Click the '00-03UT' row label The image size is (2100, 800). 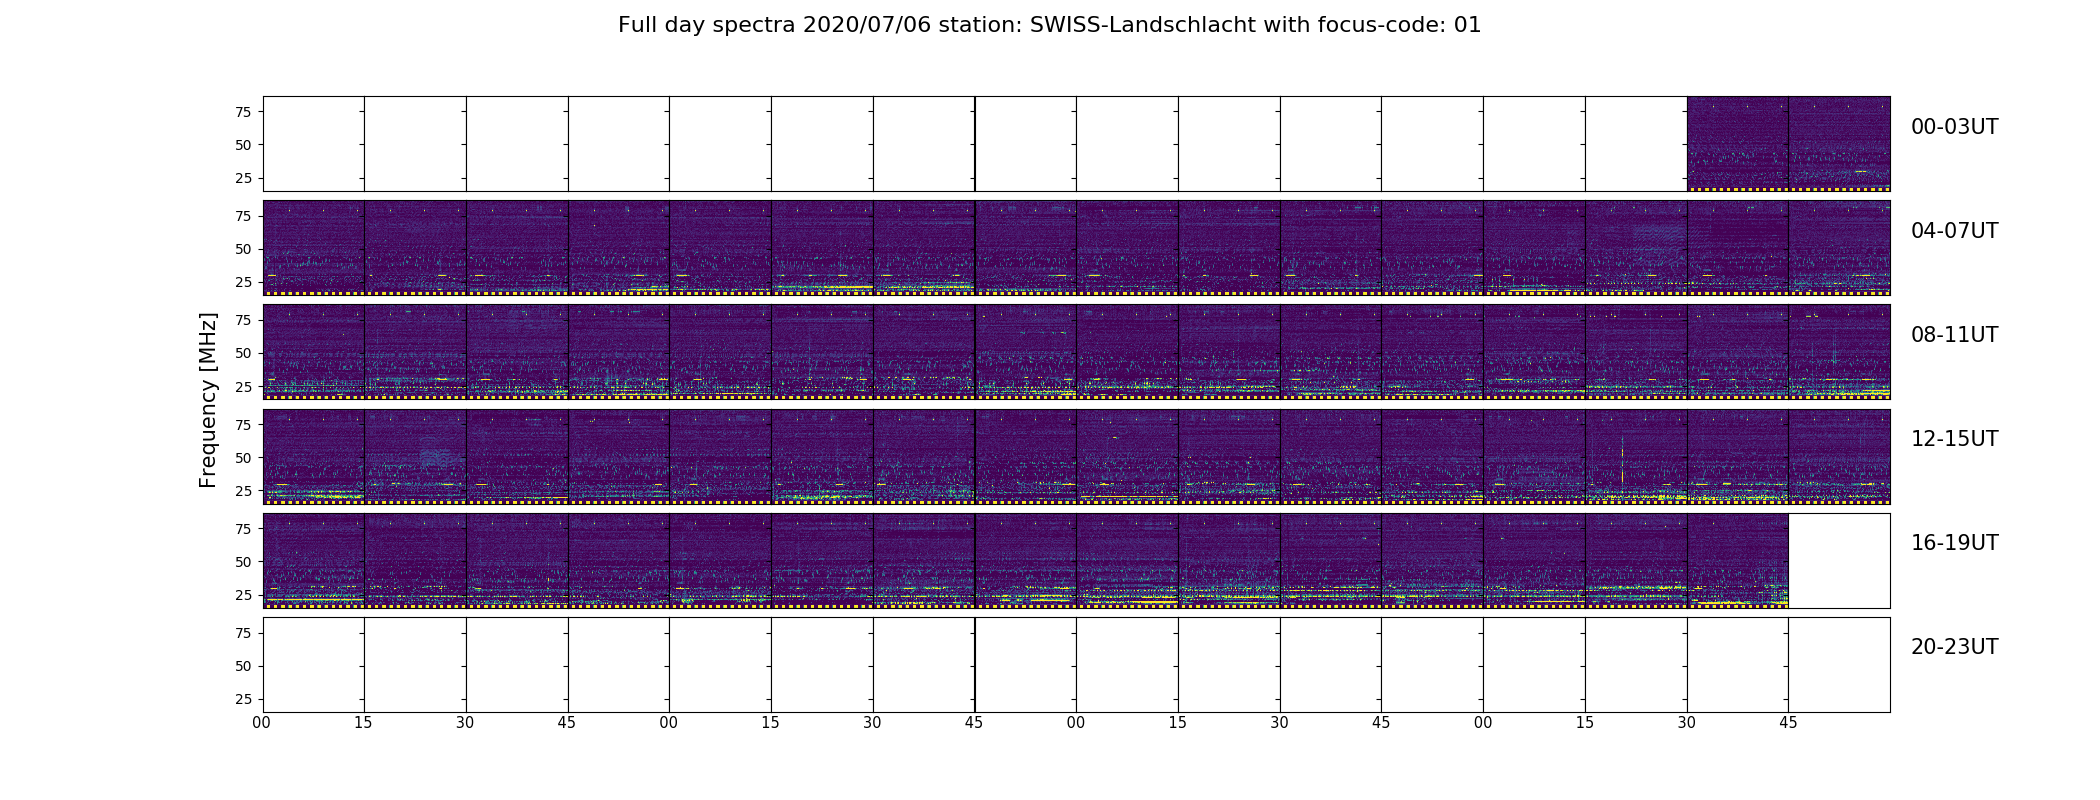click(x=1954, y=127)
